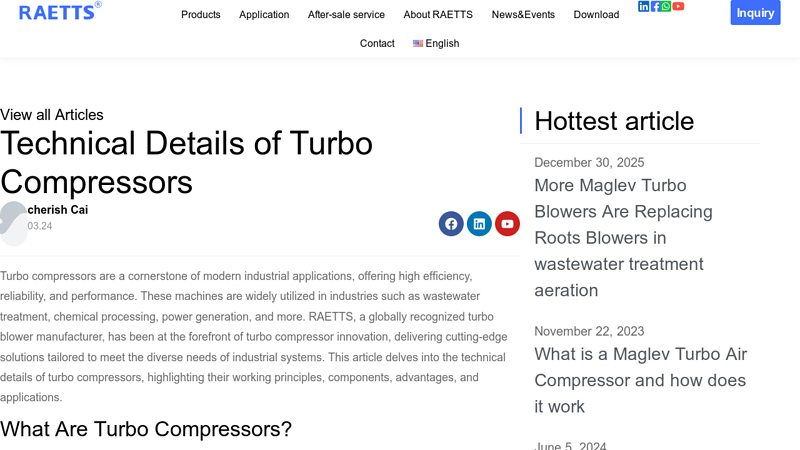Open the LinkedIn icon in the header
The width and height of the screenshot is (800, 450).
tap(643, 6)
